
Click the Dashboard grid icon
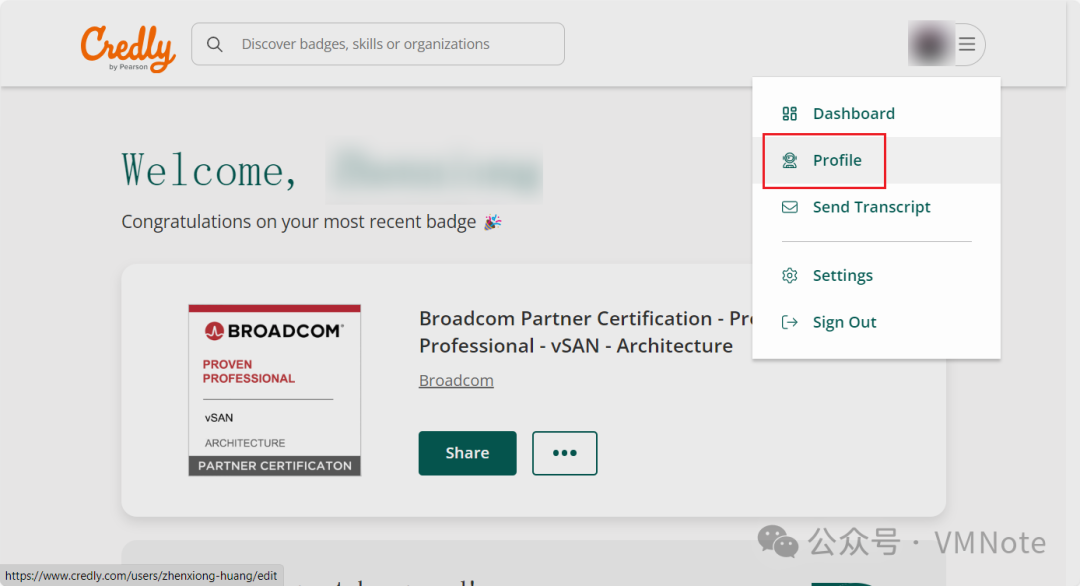point(789,114)
